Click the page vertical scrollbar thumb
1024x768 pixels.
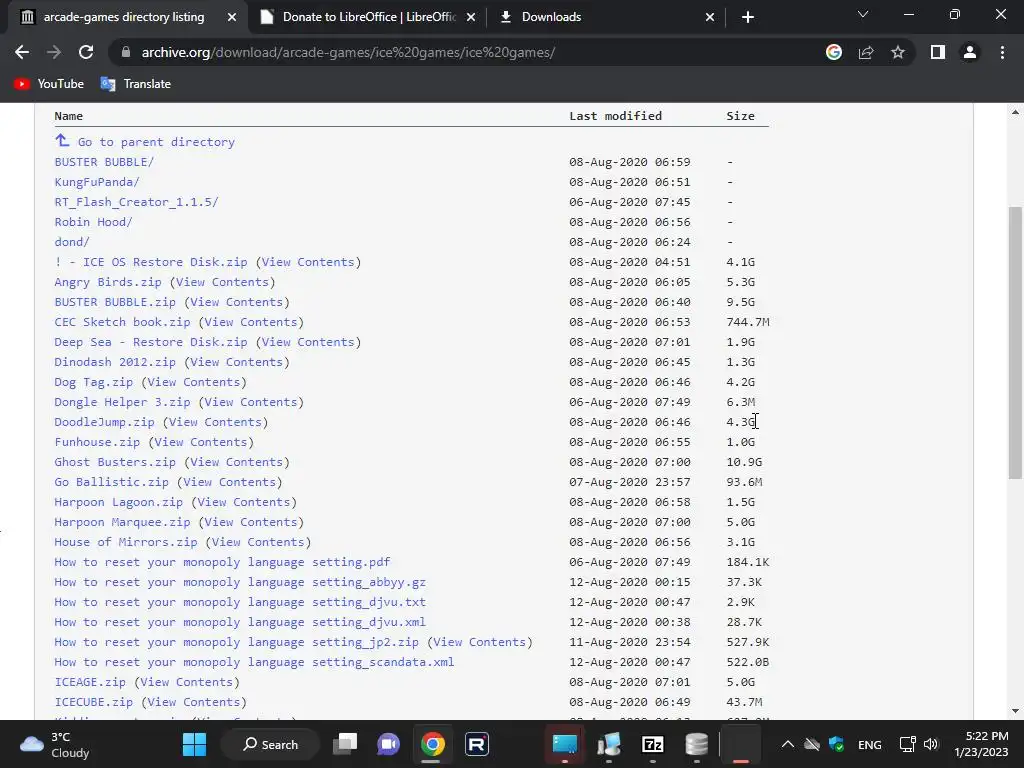(x=1015, y=343)
